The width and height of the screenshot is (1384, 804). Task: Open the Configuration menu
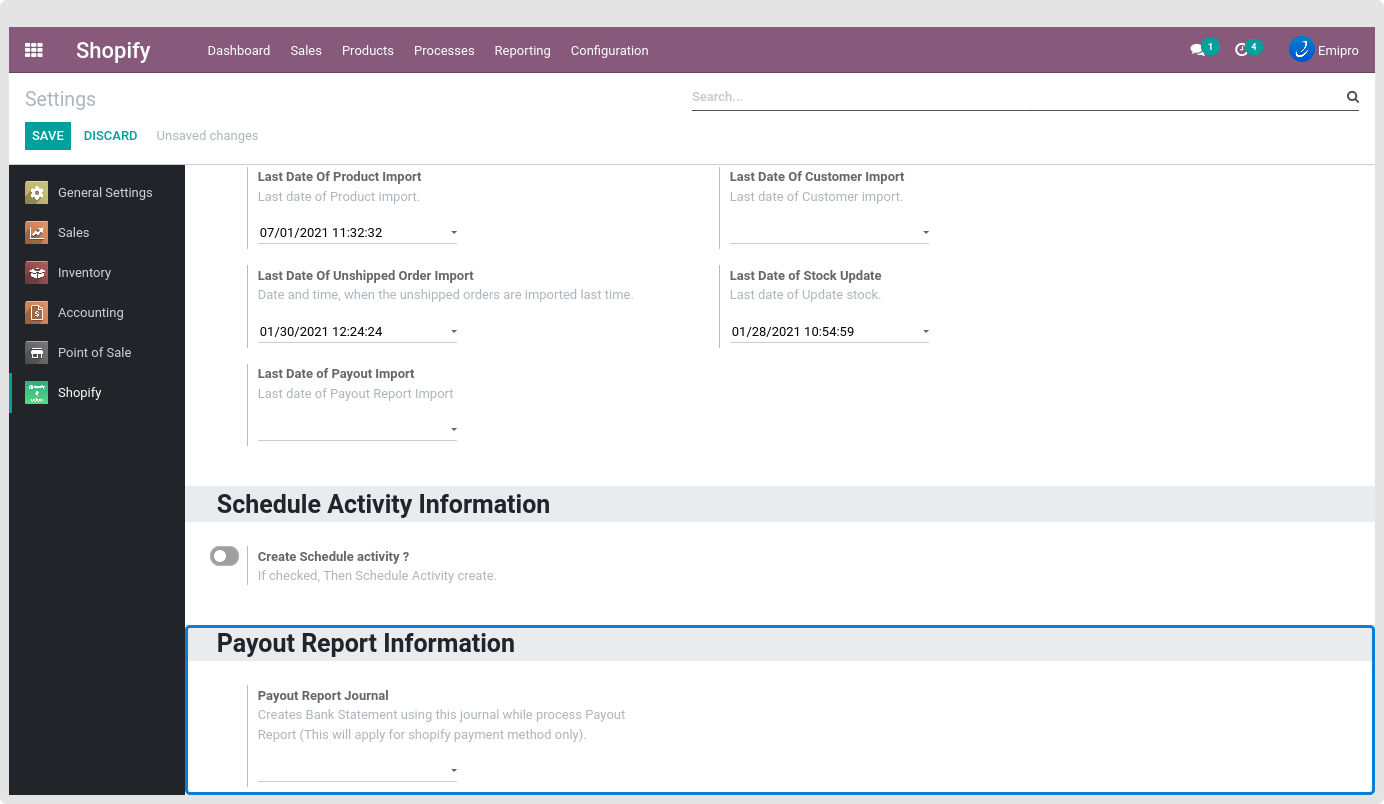(609, 50)
